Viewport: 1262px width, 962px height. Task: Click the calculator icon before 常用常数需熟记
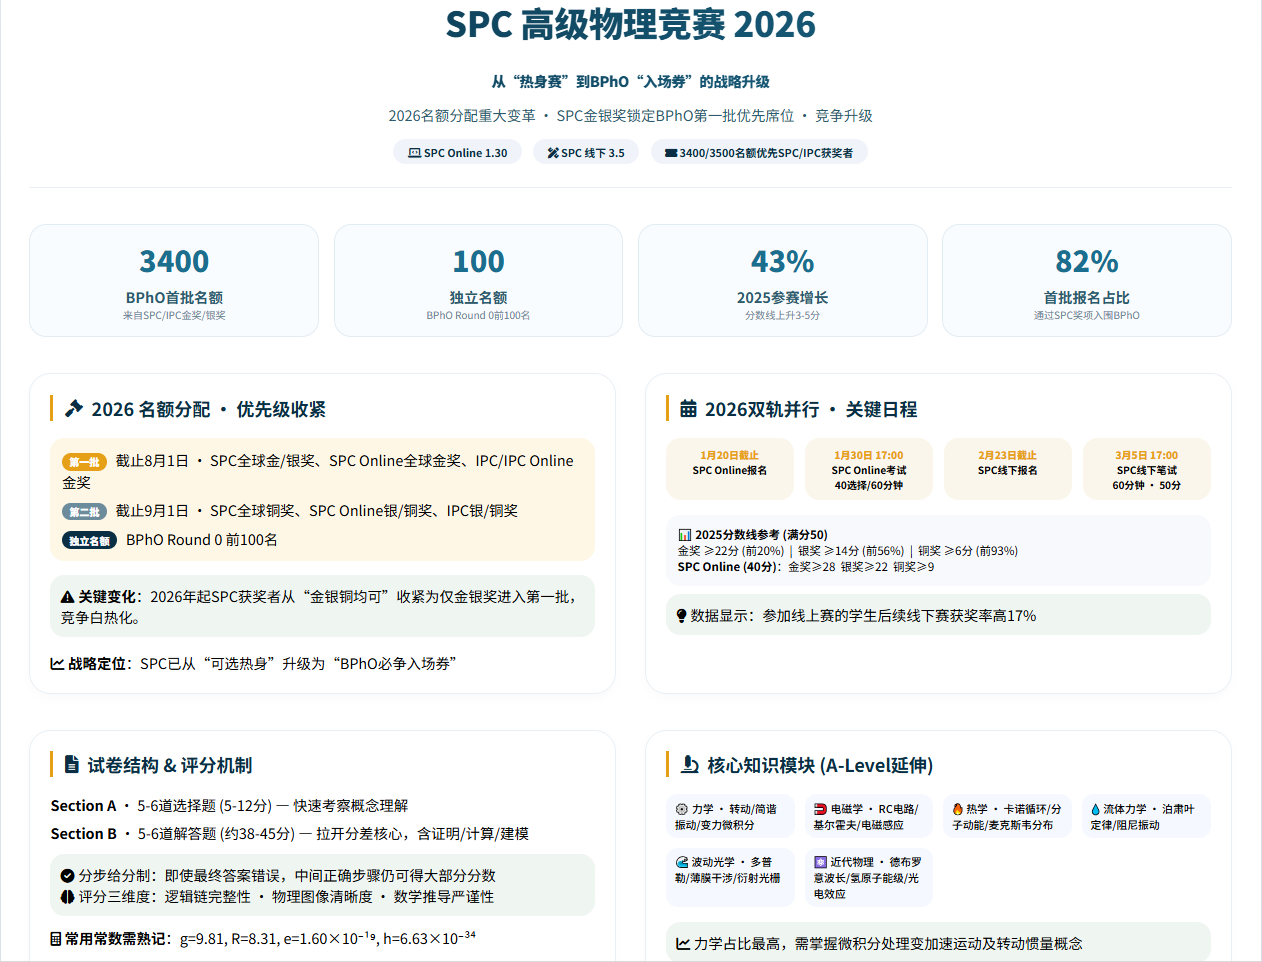tap(56, 939)
